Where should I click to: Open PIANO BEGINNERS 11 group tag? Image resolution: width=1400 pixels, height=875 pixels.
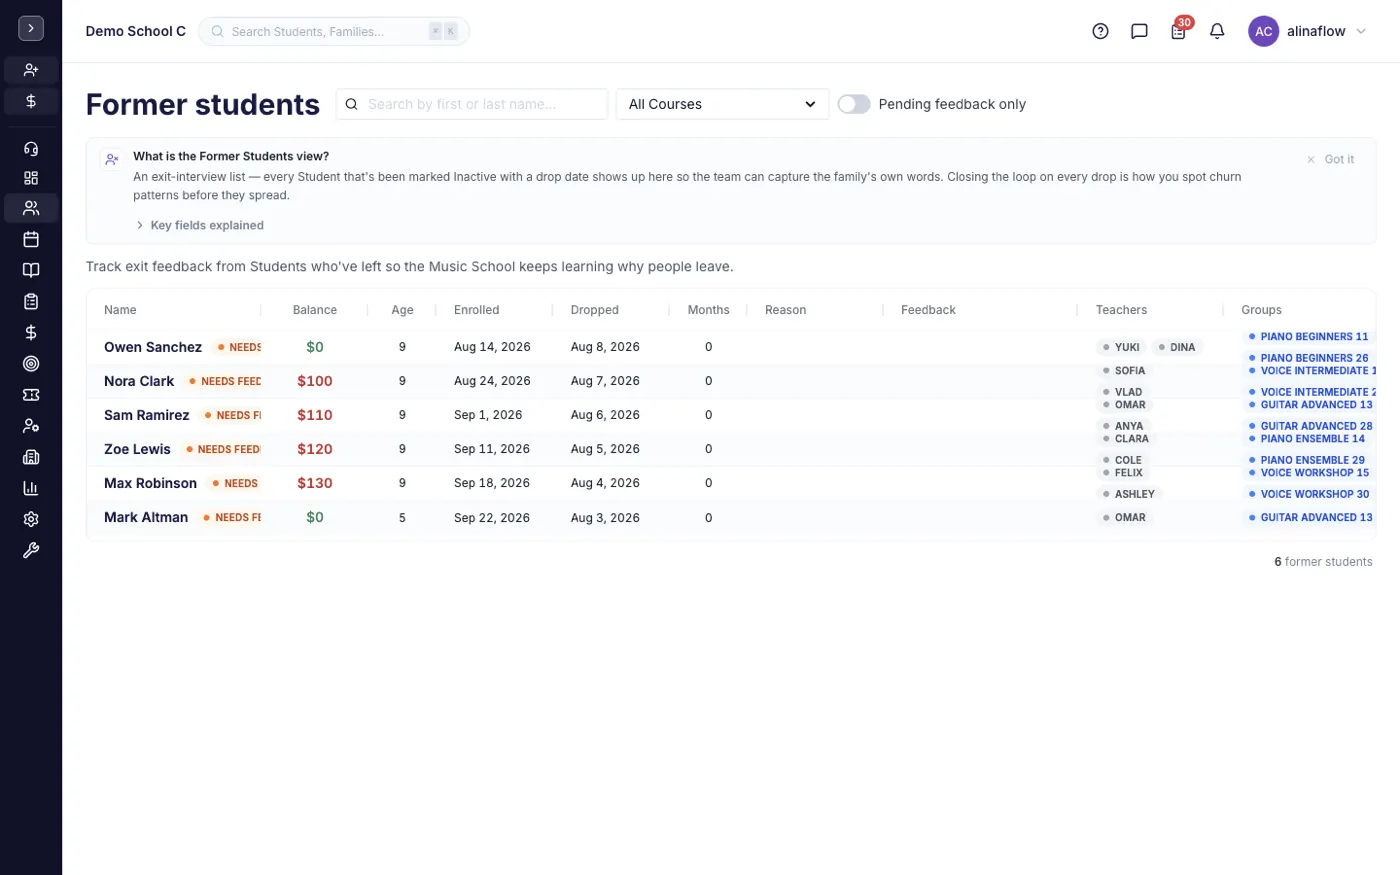1308,337
